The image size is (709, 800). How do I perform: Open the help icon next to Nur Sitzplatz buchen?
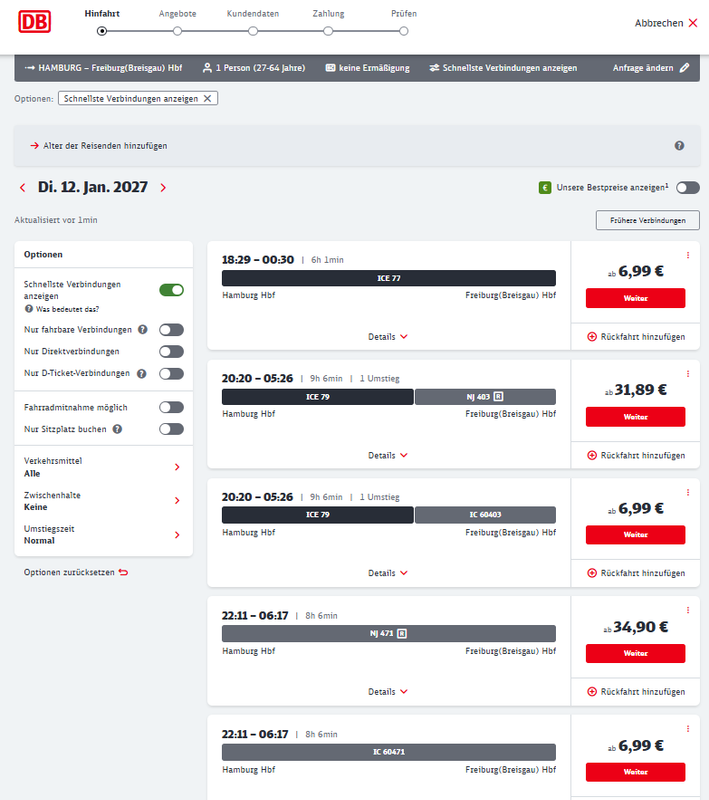coord(117,429)
